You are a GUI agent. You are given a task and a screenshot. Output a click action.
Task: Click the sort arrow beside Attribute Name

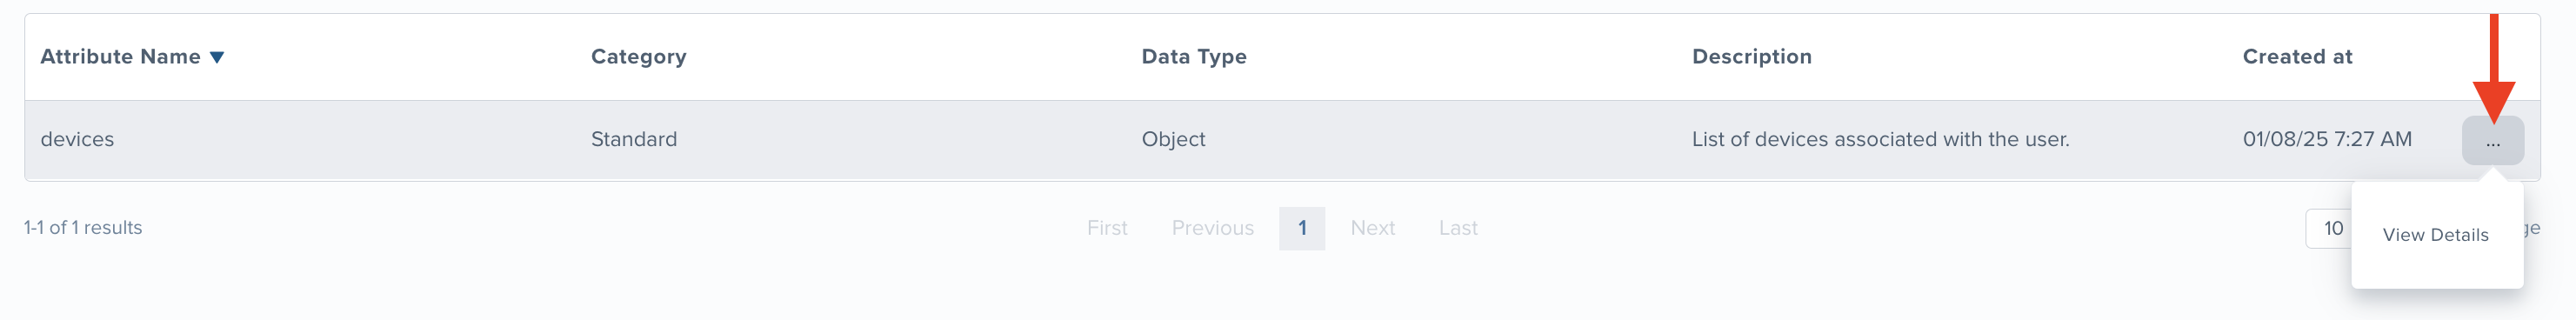216,58
